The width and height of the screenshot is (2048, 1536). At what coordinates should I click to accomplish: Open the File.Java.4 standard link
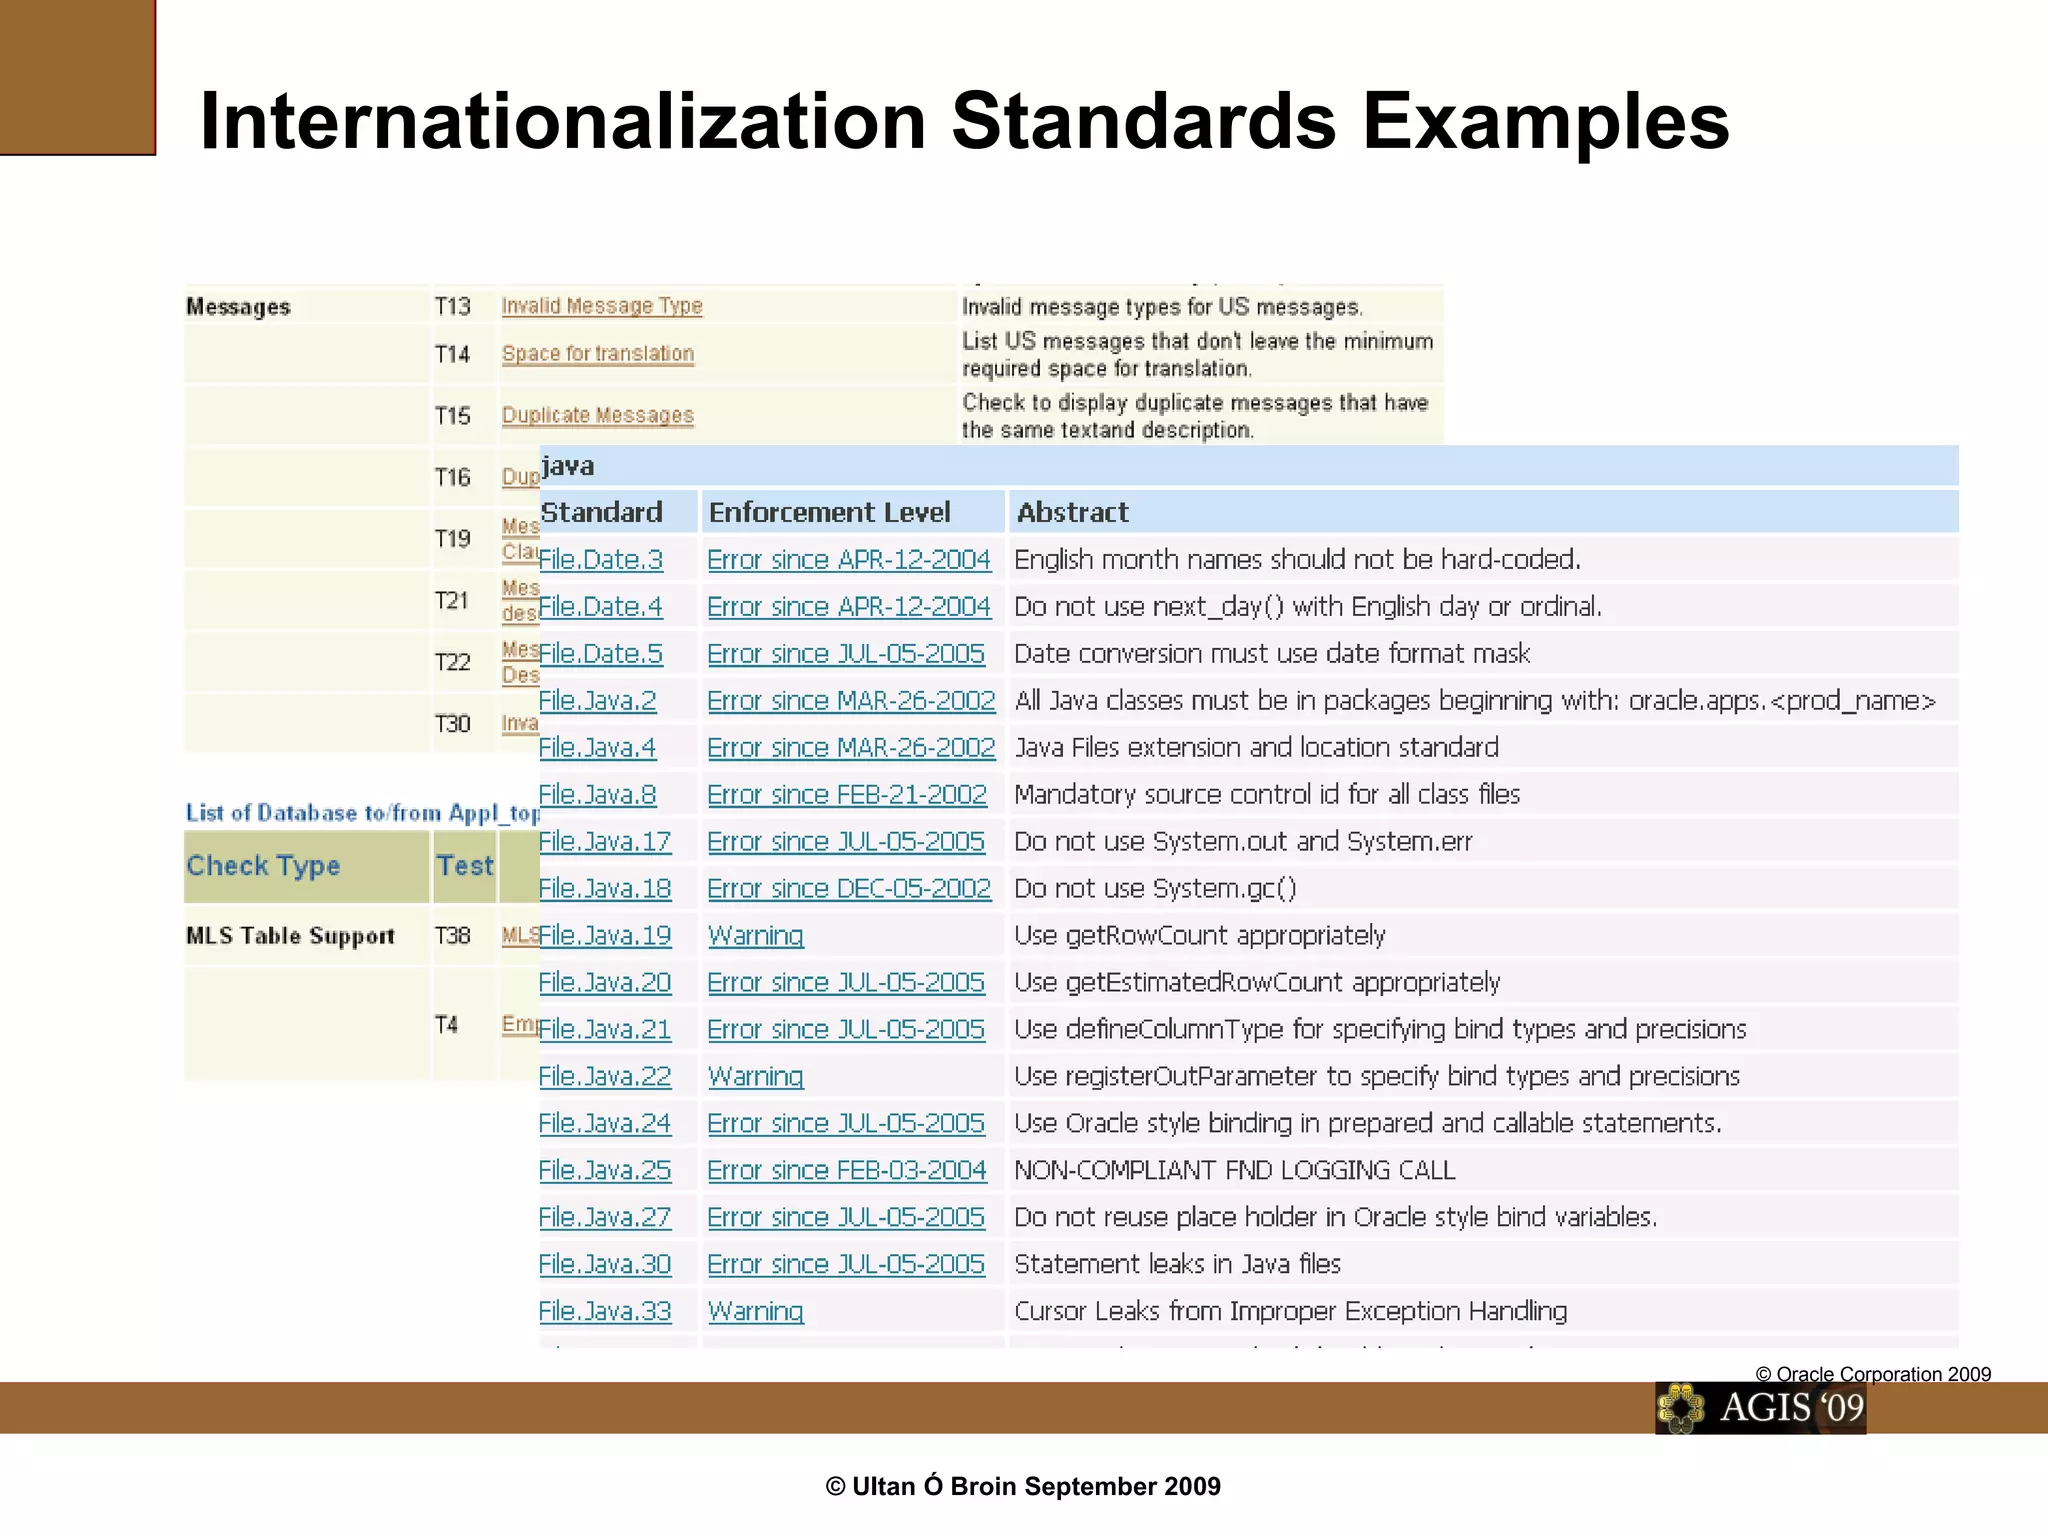pyautogui.click(x=598, y=747)
